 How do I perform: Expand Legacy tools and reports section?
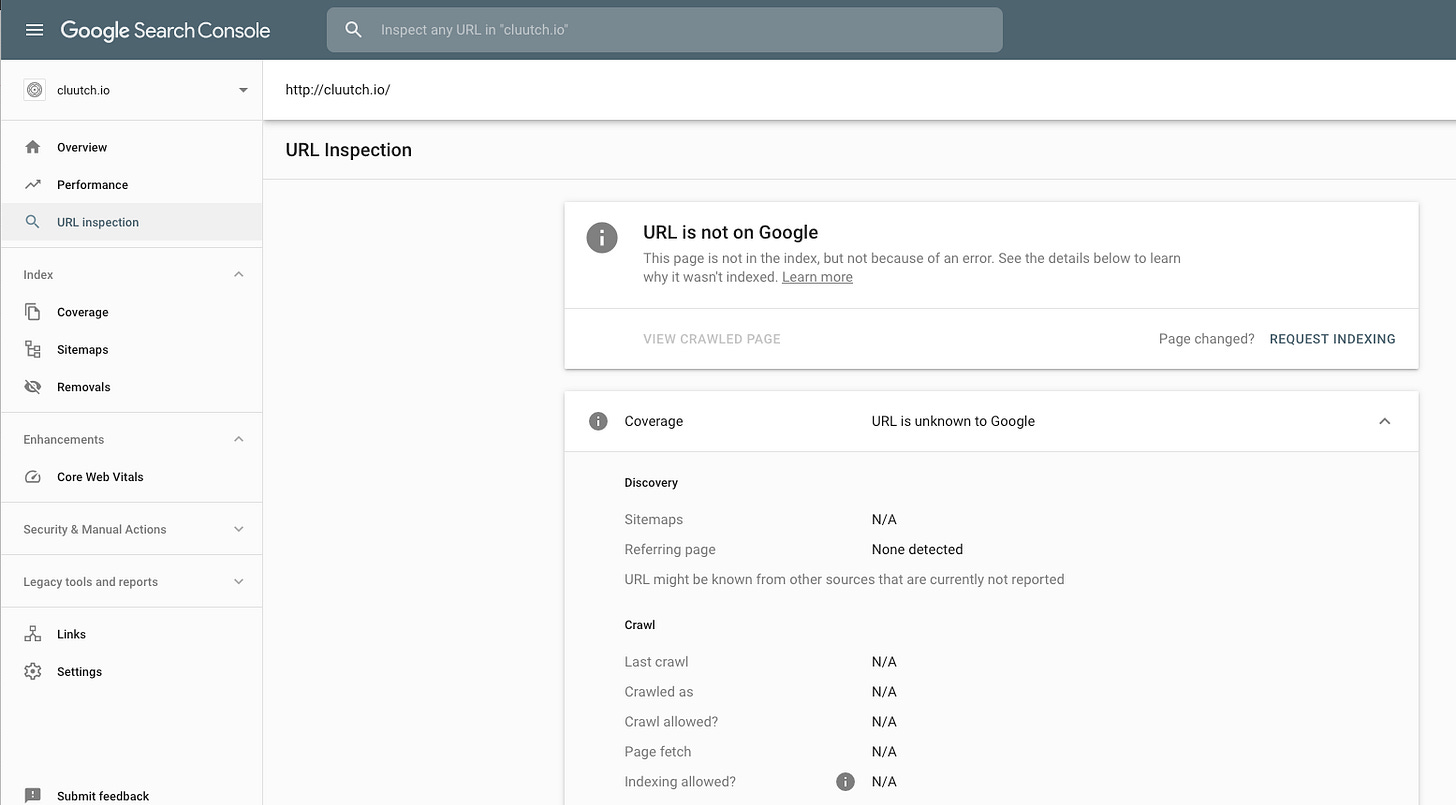point(238,581)
